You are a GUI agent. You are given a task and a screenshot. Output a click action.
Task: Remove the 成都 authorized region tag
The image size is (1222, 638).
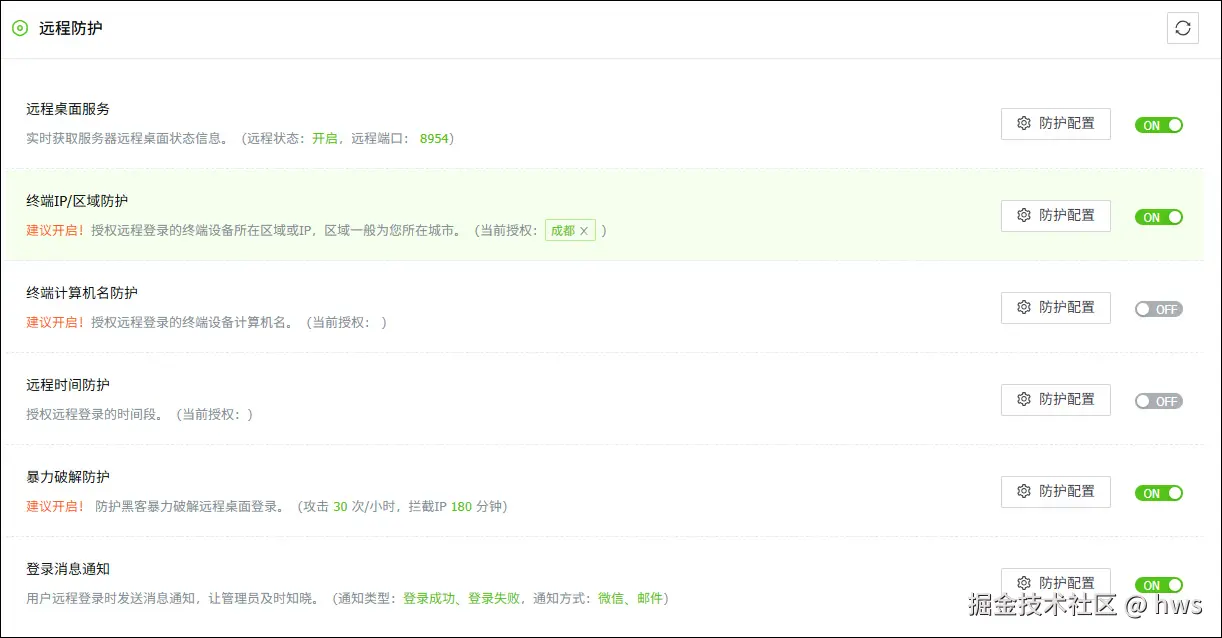[585, 230]
